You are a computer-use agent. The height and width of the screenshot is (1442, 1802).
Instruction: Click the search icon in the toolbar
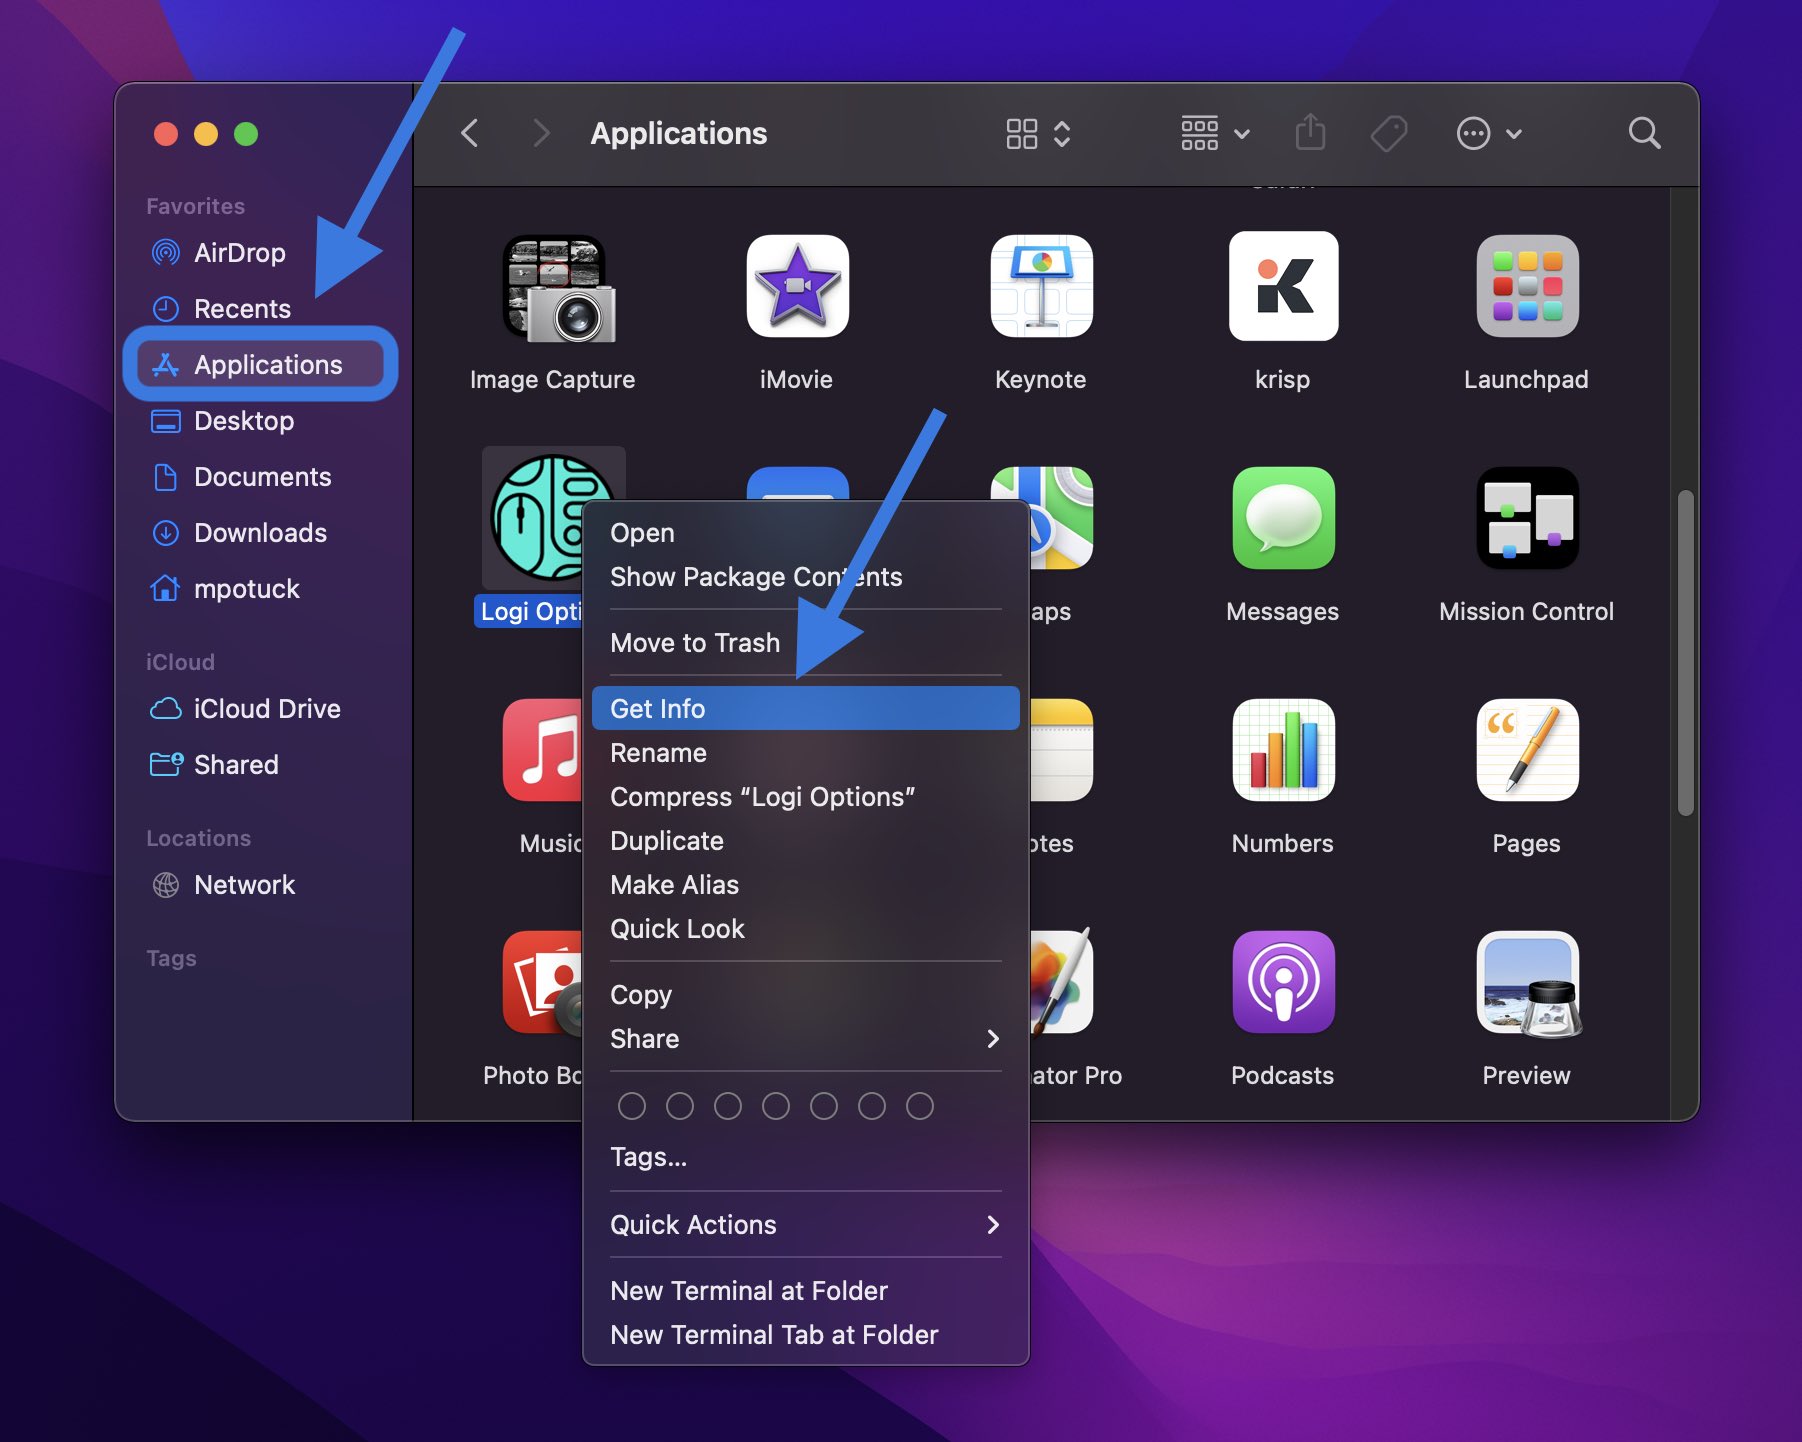coord(1644,133)
